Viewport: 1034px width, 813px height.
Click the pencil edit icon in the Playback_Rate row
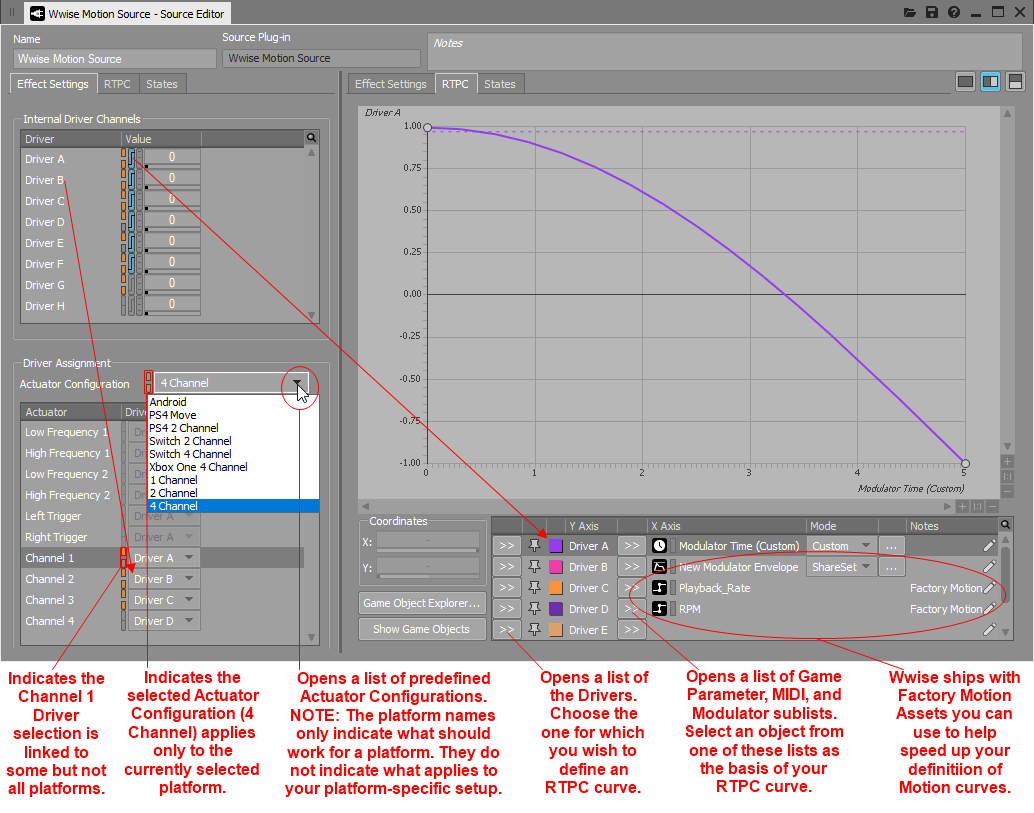989,587
